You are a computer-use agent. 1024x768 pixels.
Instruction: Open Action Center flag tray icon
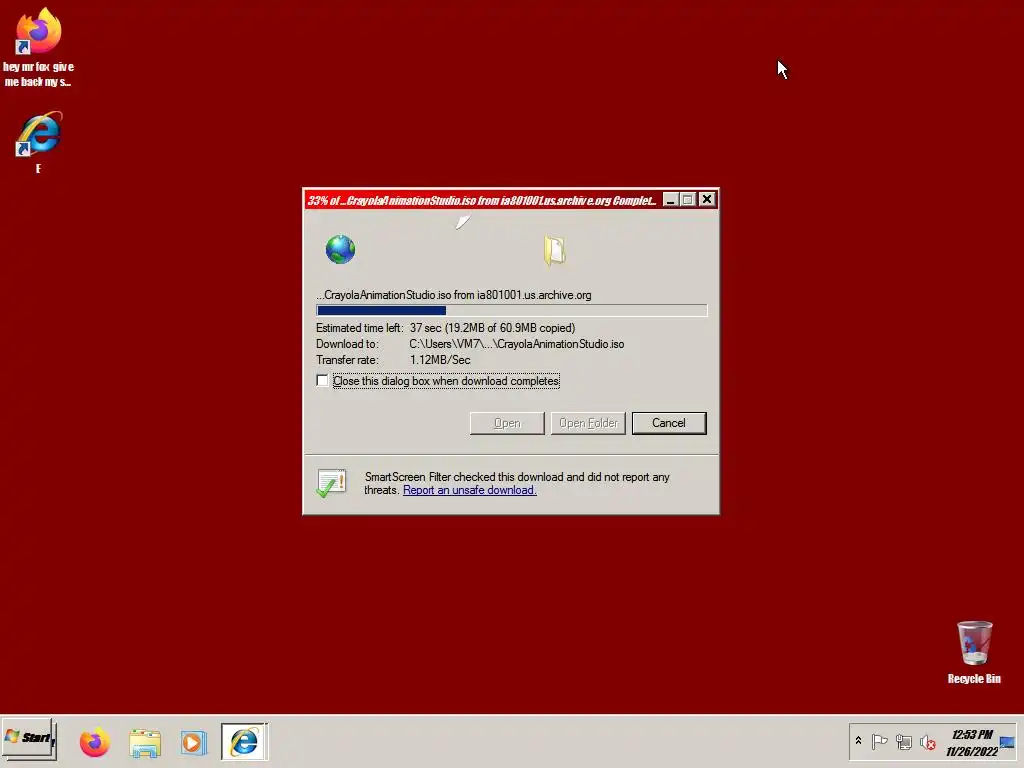point(880,742)
